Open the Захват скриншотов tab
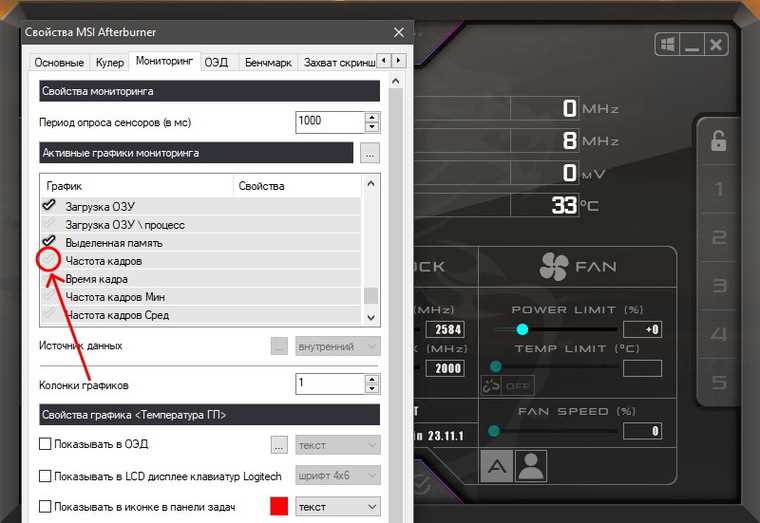Screen dimensions: 760x523 (x=338, y=63)
